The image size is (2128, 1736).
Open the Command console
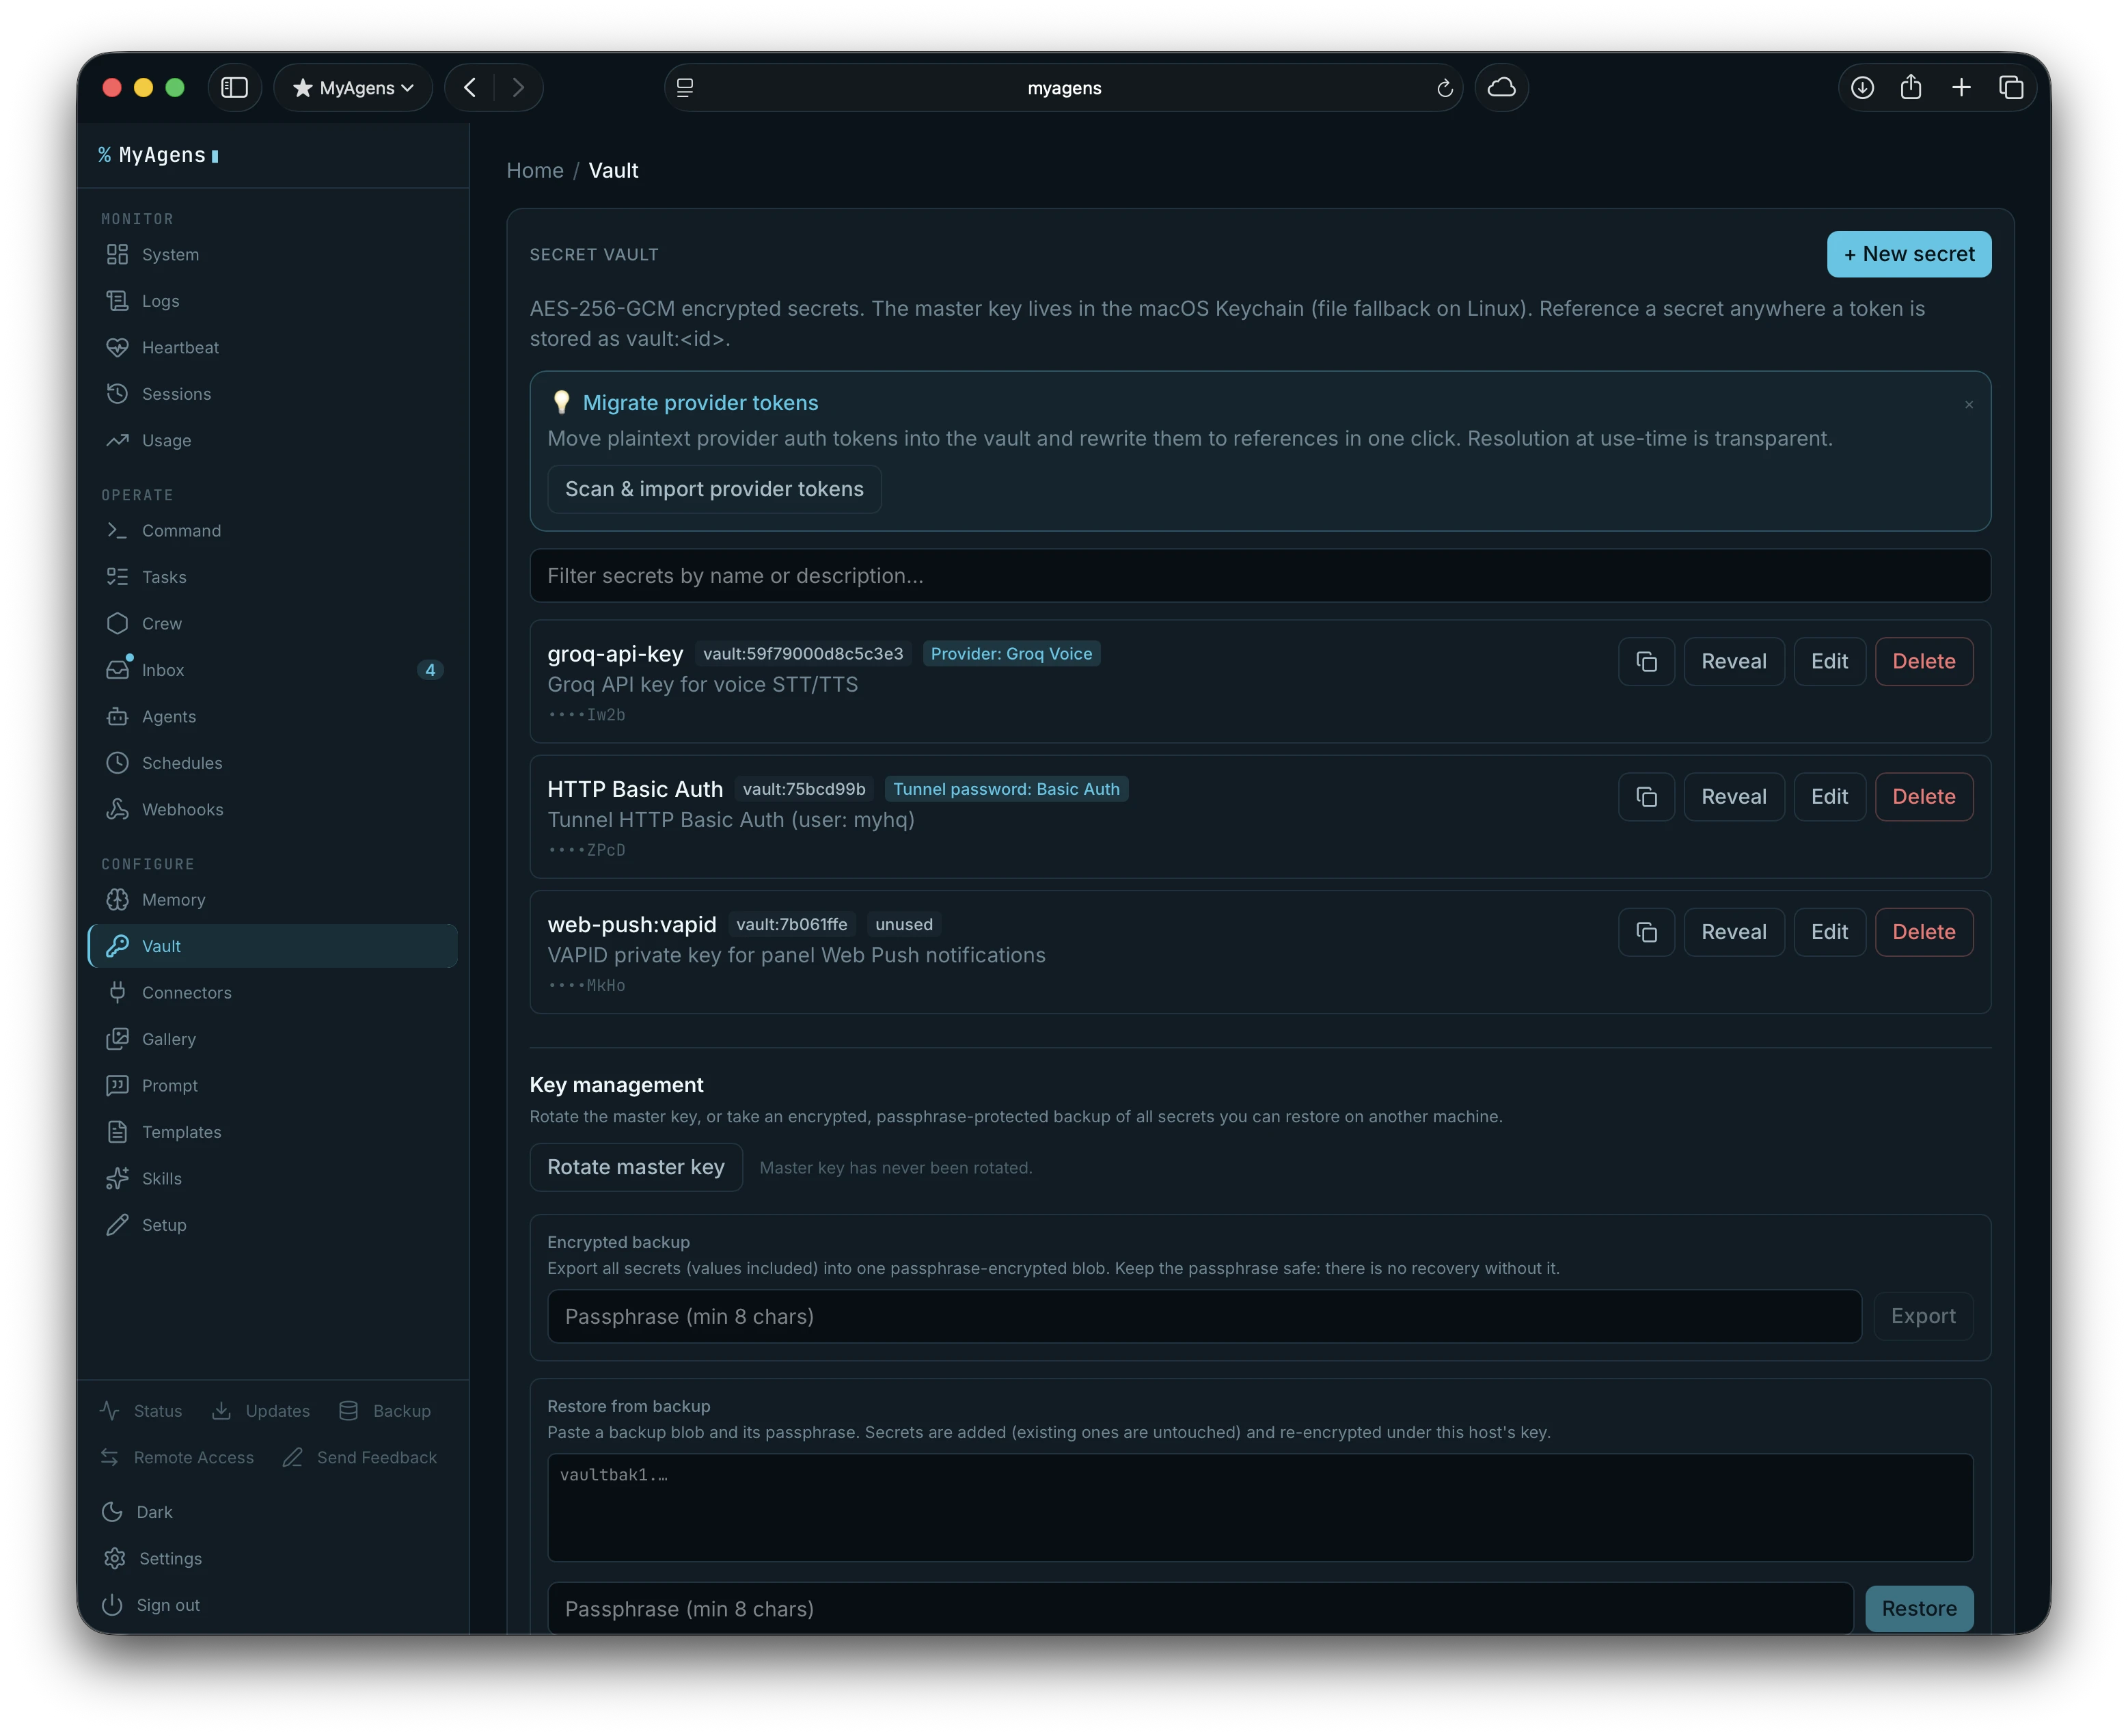tap(272, 530)
